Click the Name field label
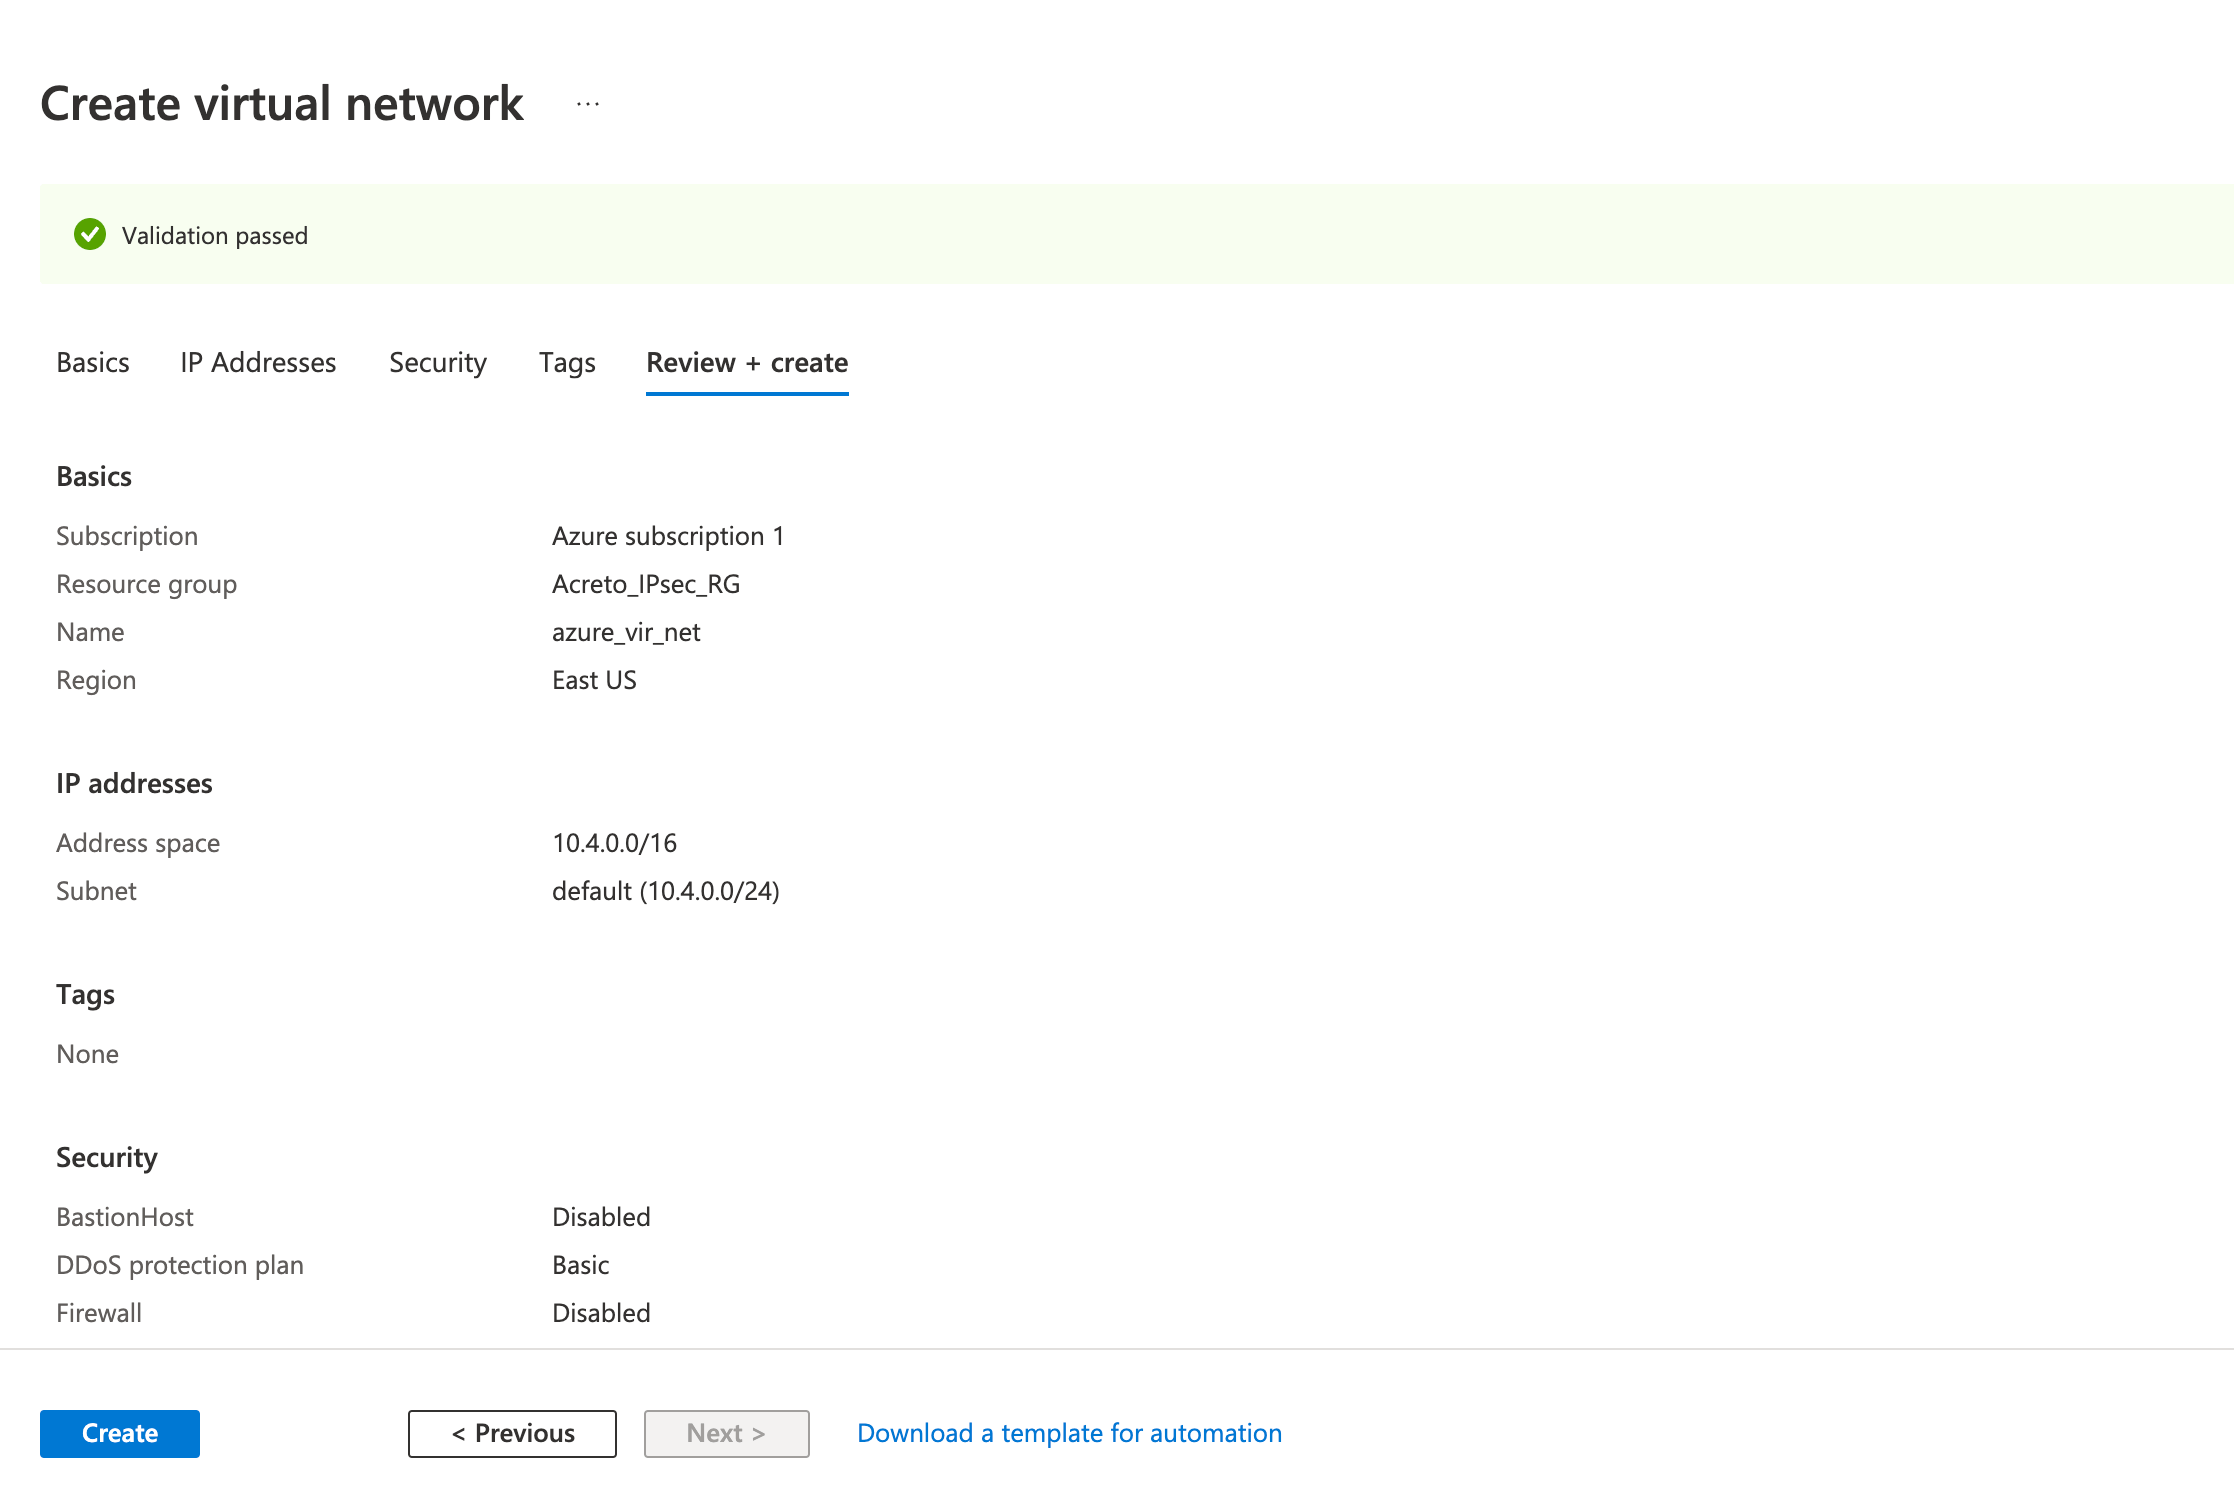Image resolution: width=2234 pixels, height=1498 pixels. (x=90, y=632)
